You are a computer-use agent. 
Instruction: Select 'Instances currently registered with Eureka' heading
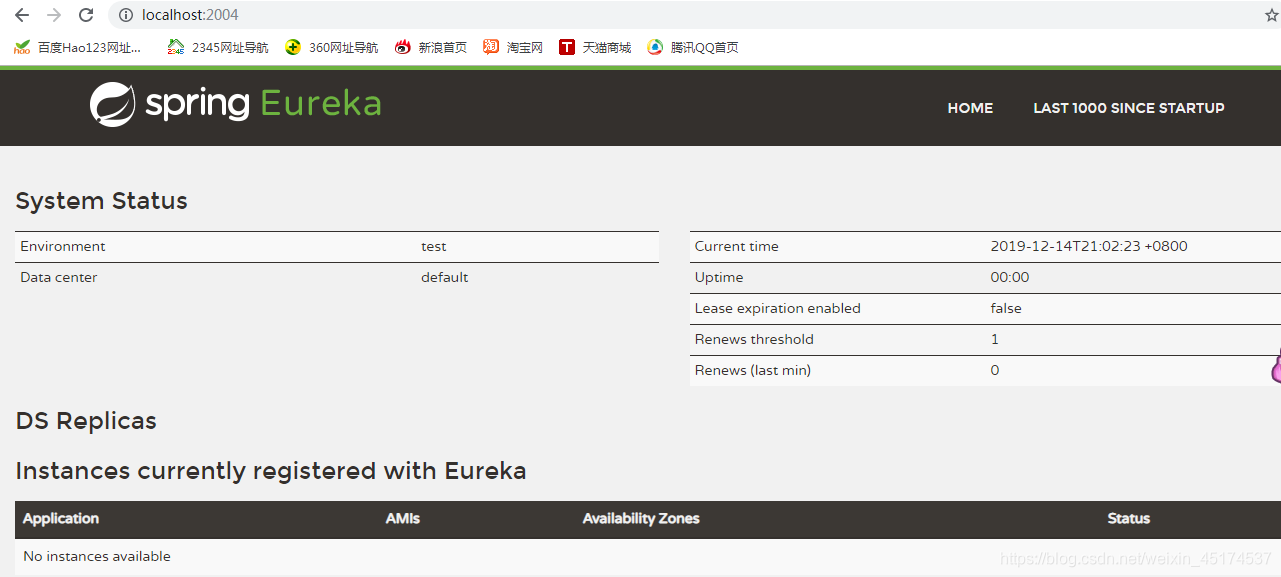[x=271, y=471]
